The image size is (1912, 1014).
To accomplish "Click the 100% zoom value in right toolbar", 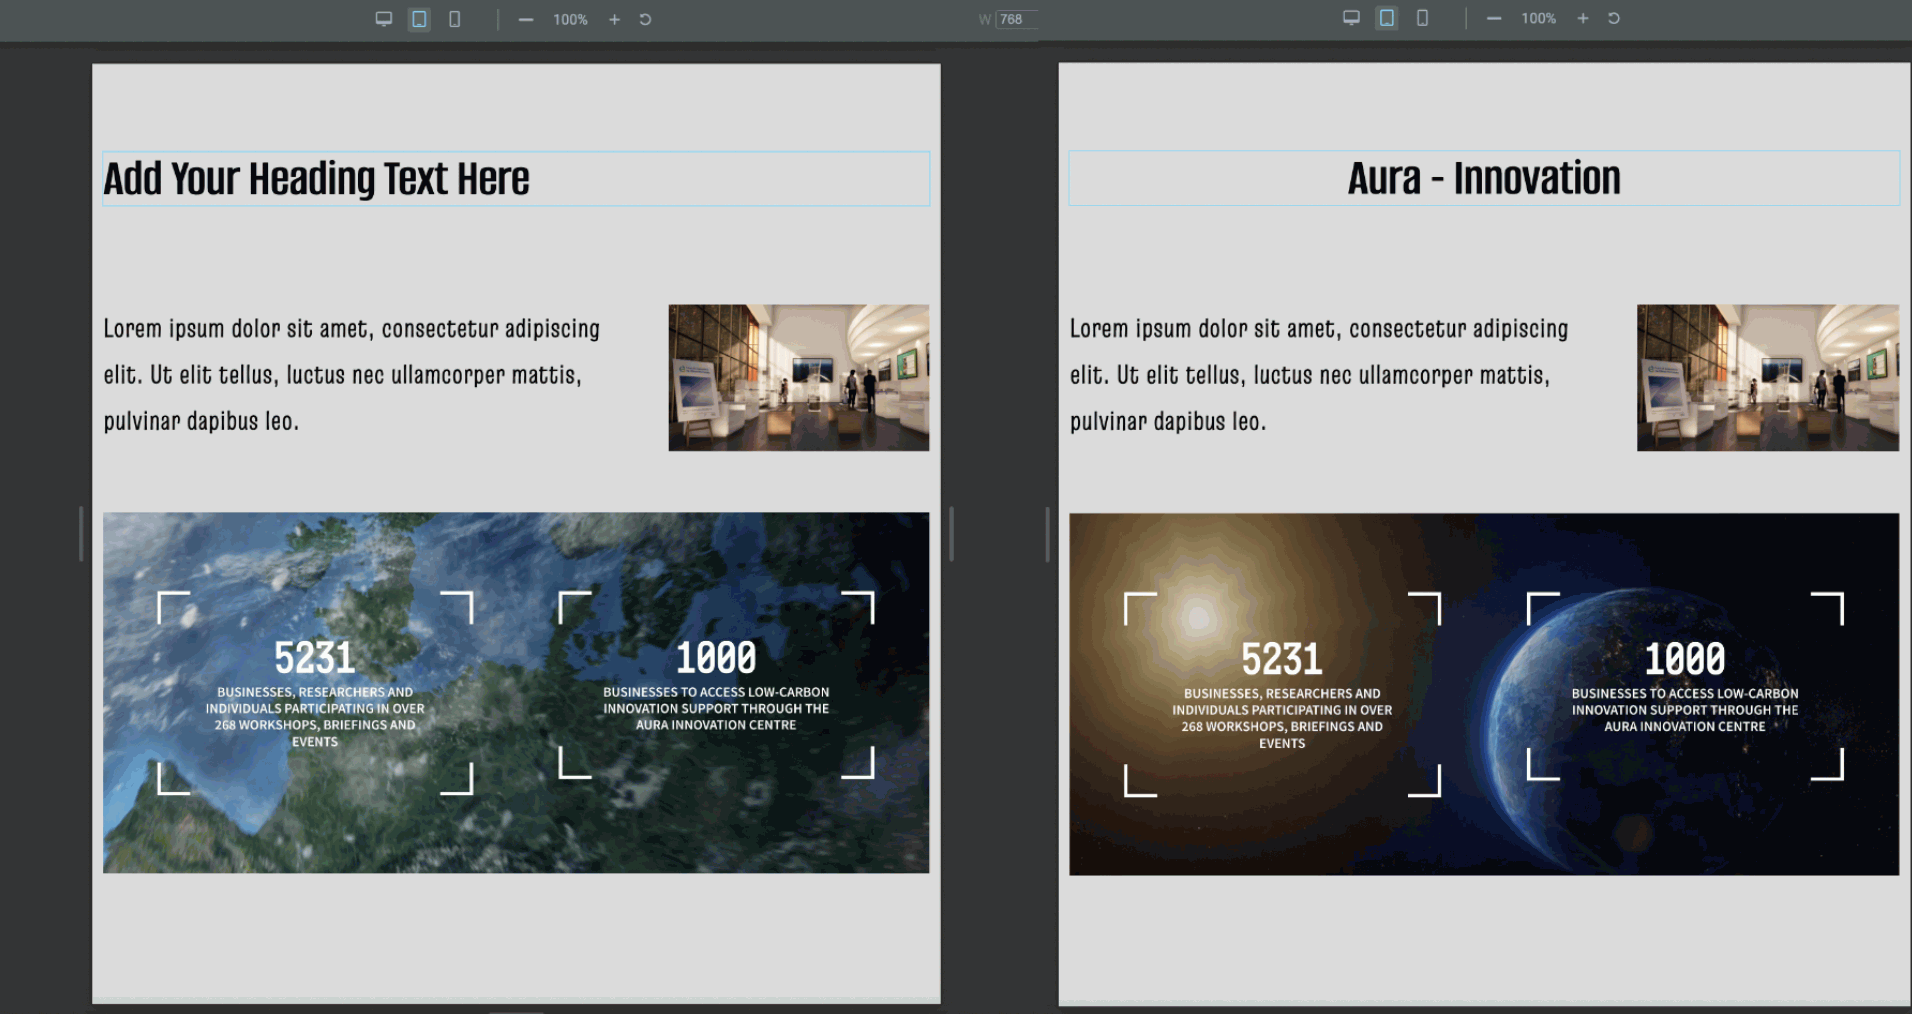I will [x=1538, y=18].
